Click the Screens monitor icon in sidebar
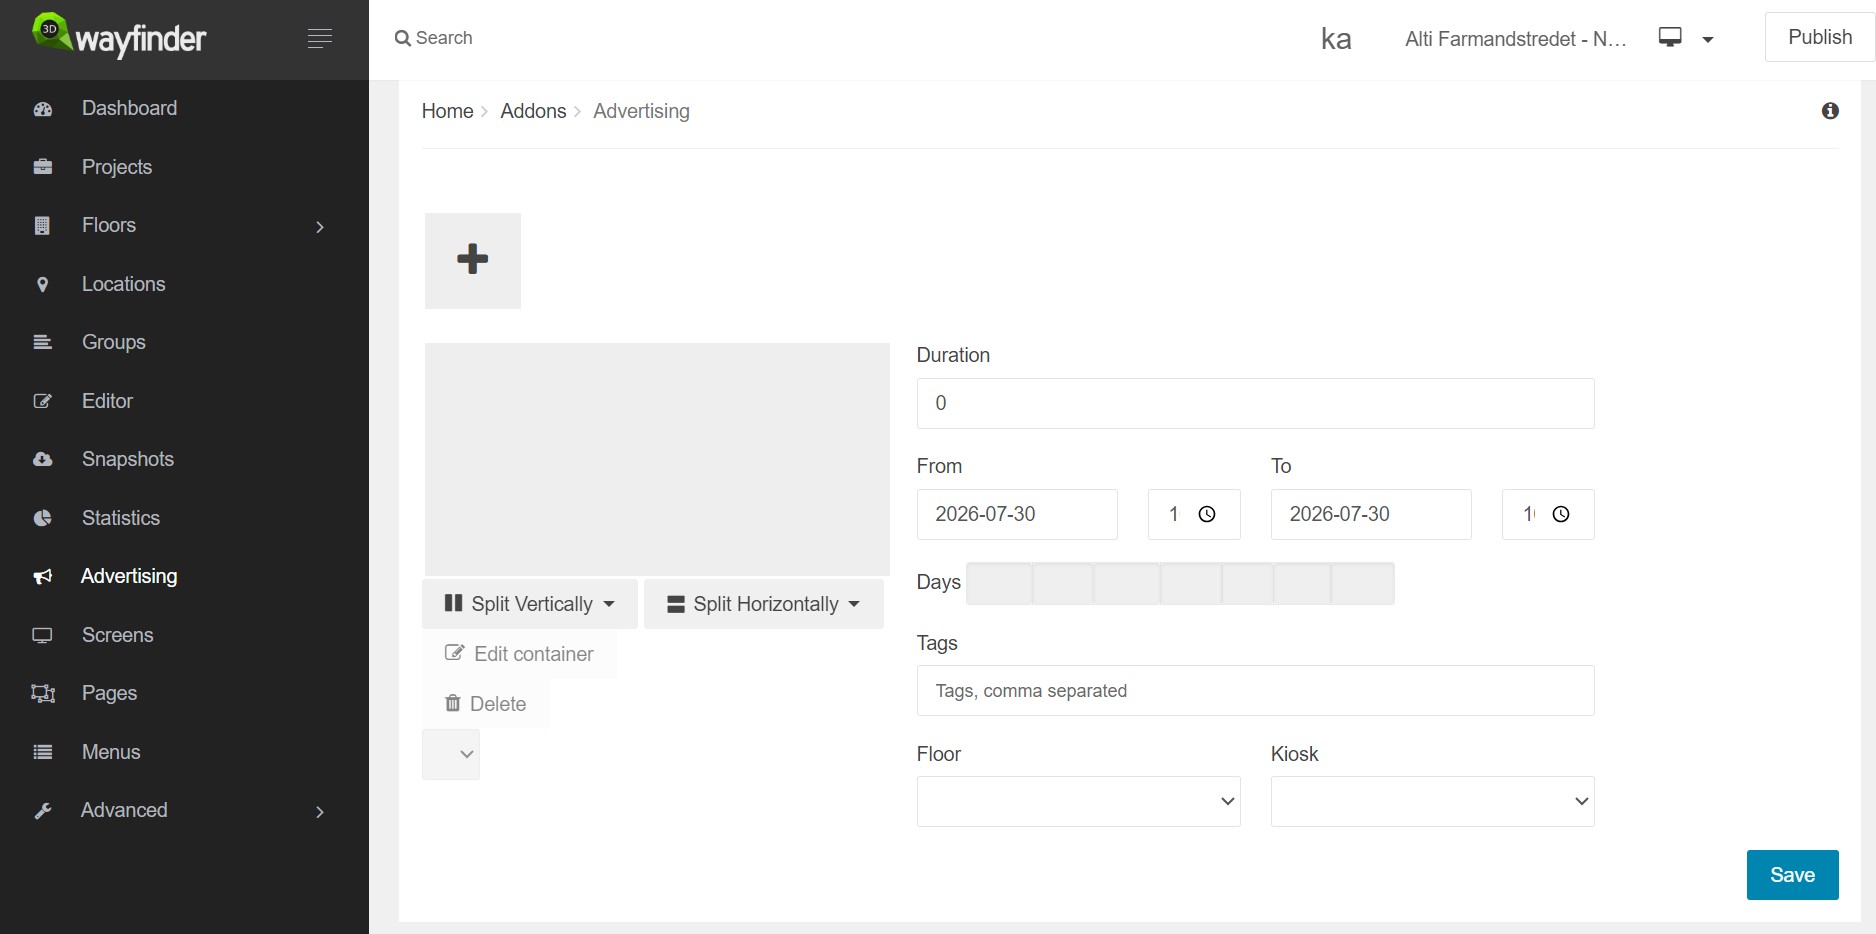Viewport: 1876px width, 934px height. click(x=43, y=635)
